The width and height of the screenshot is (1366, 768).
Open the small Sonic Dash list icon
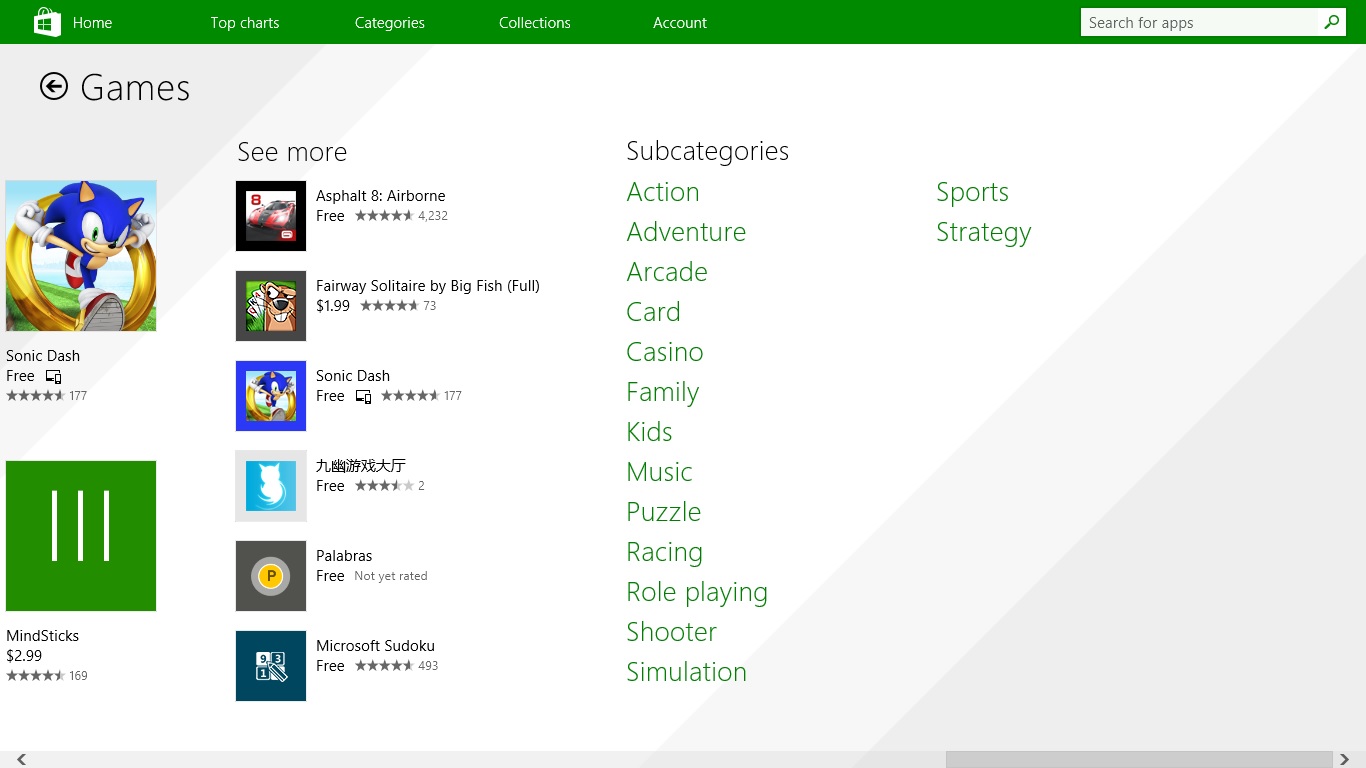tap(271, 396)
